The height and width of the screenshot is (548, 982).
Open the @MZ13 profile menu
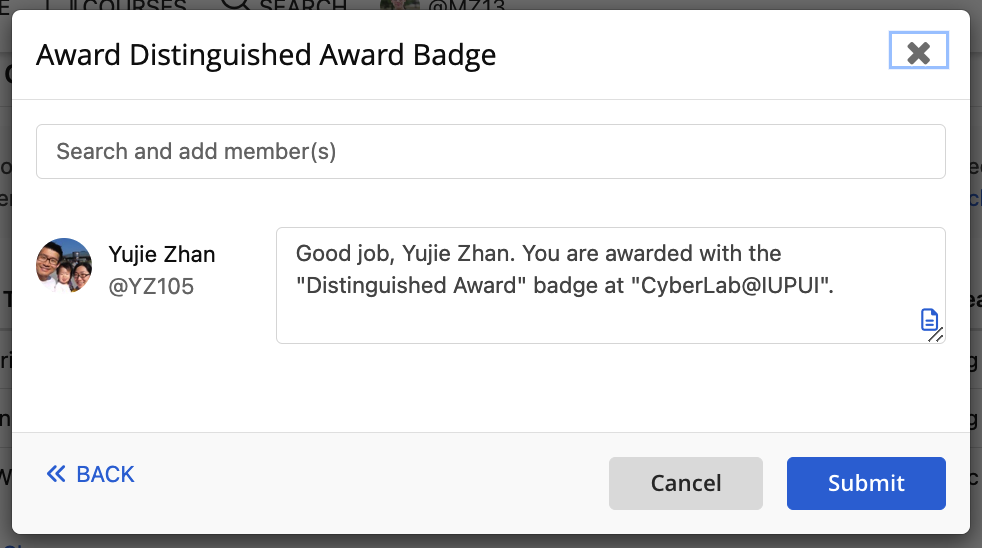pyautogui.click(x=466, y=5)
